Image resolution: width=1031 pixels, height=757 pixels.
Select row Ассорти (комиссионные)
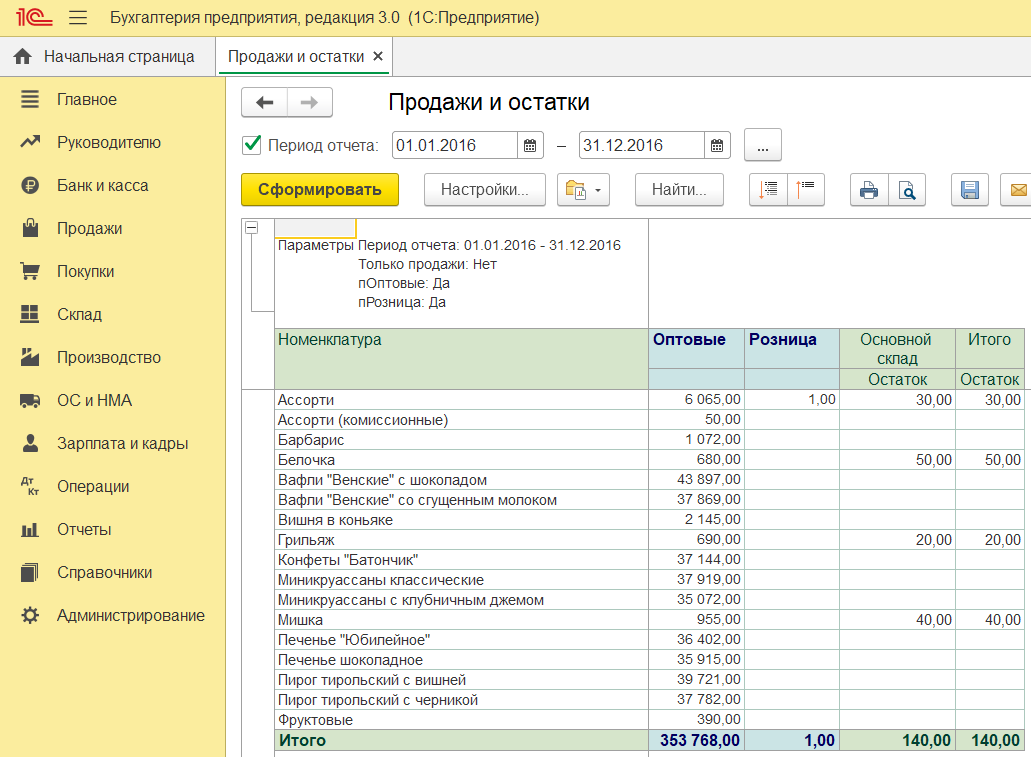click(x=648, y=420)
